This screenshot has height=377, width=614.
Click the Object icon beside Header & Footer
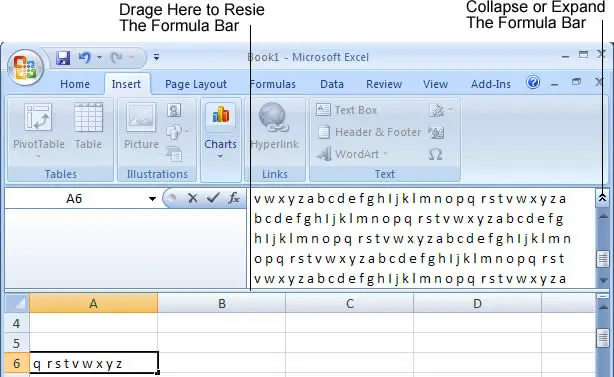point(436,132)
